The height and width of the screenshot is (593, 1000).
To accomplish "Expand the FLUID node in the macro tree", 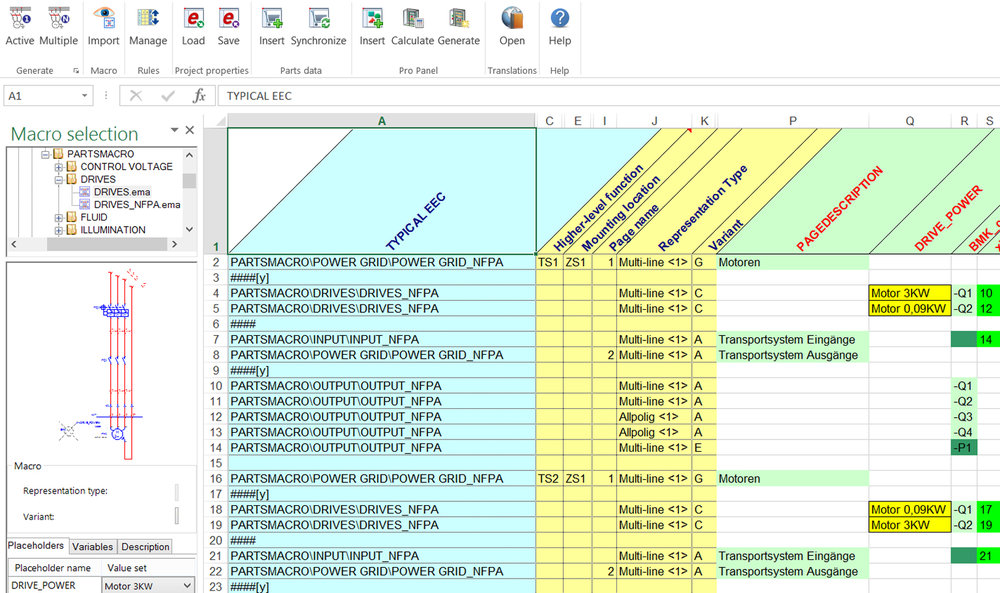I will point(57,215).
